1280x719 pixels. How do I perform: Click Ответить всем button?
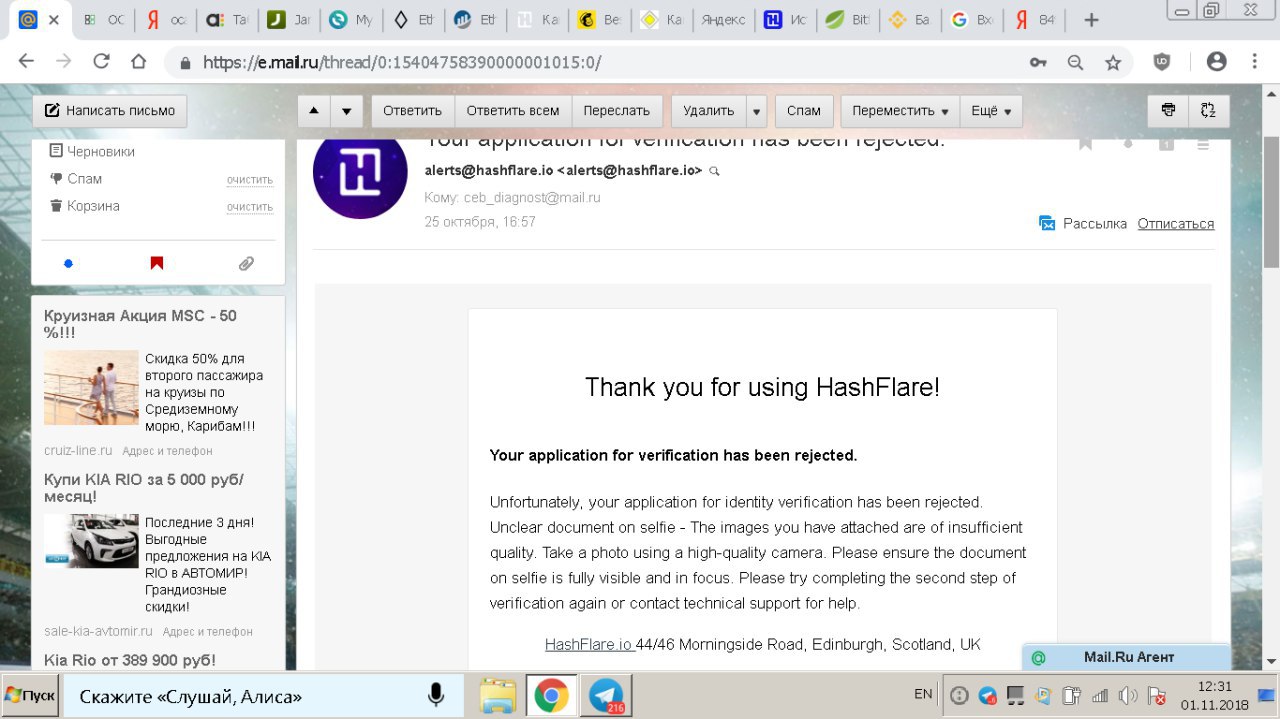(x=513, y=111)
